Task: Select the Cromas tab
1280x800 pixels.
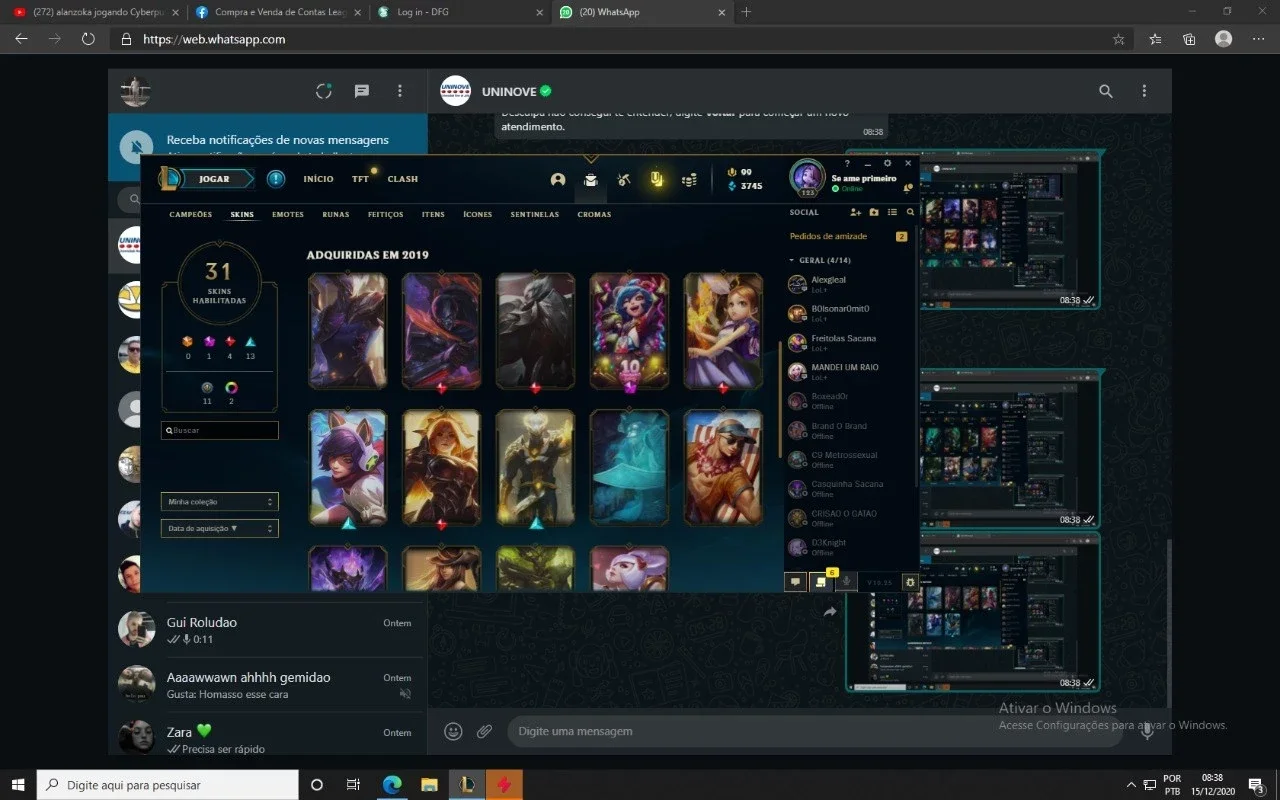Action: click(x=594, y=214)
